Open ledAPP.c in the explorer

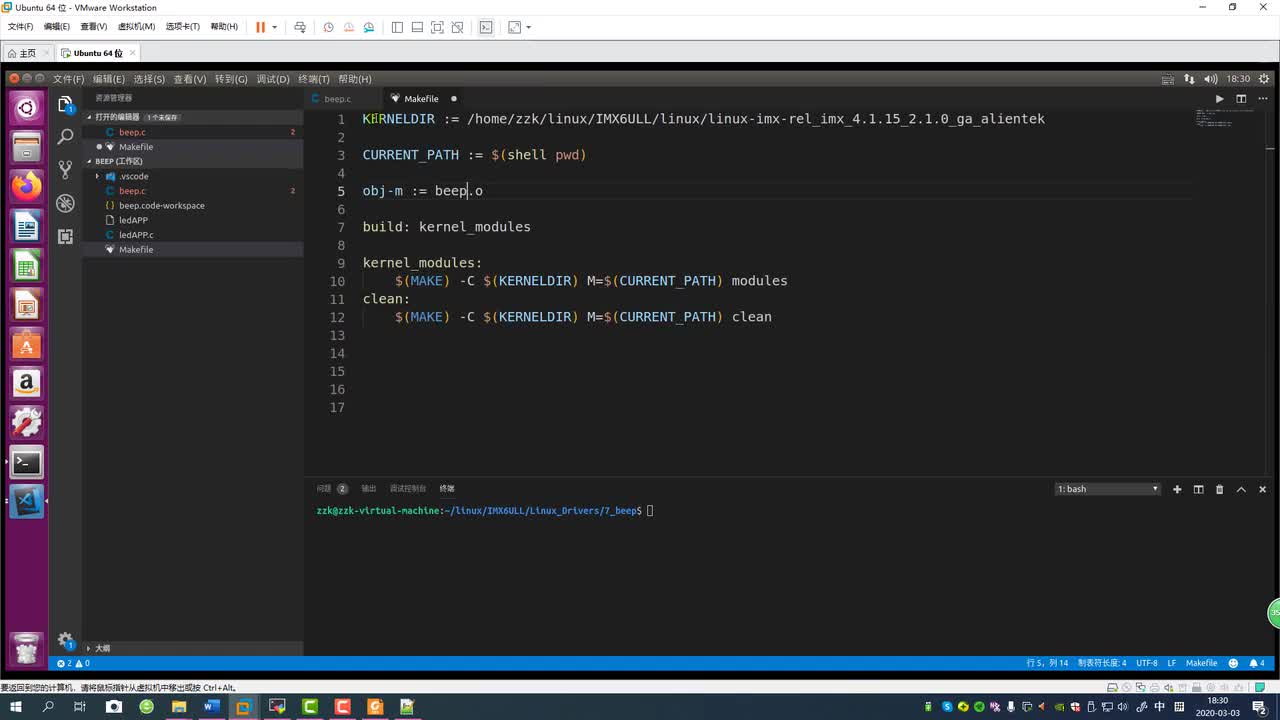tap(136, 235)
